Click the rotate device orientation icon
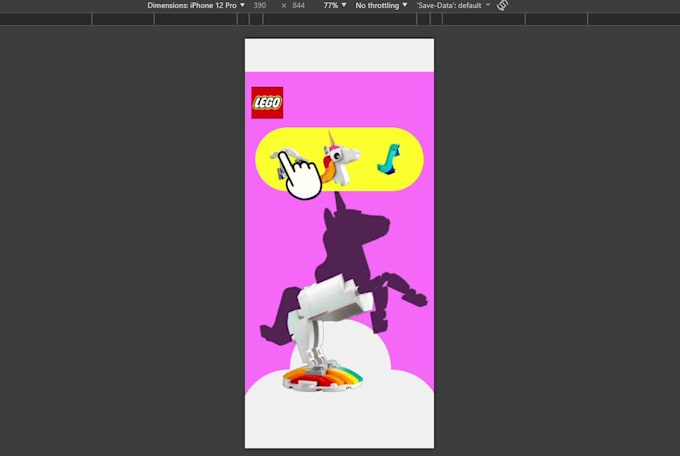Screen dimensions: 680x456 [502, 6]
